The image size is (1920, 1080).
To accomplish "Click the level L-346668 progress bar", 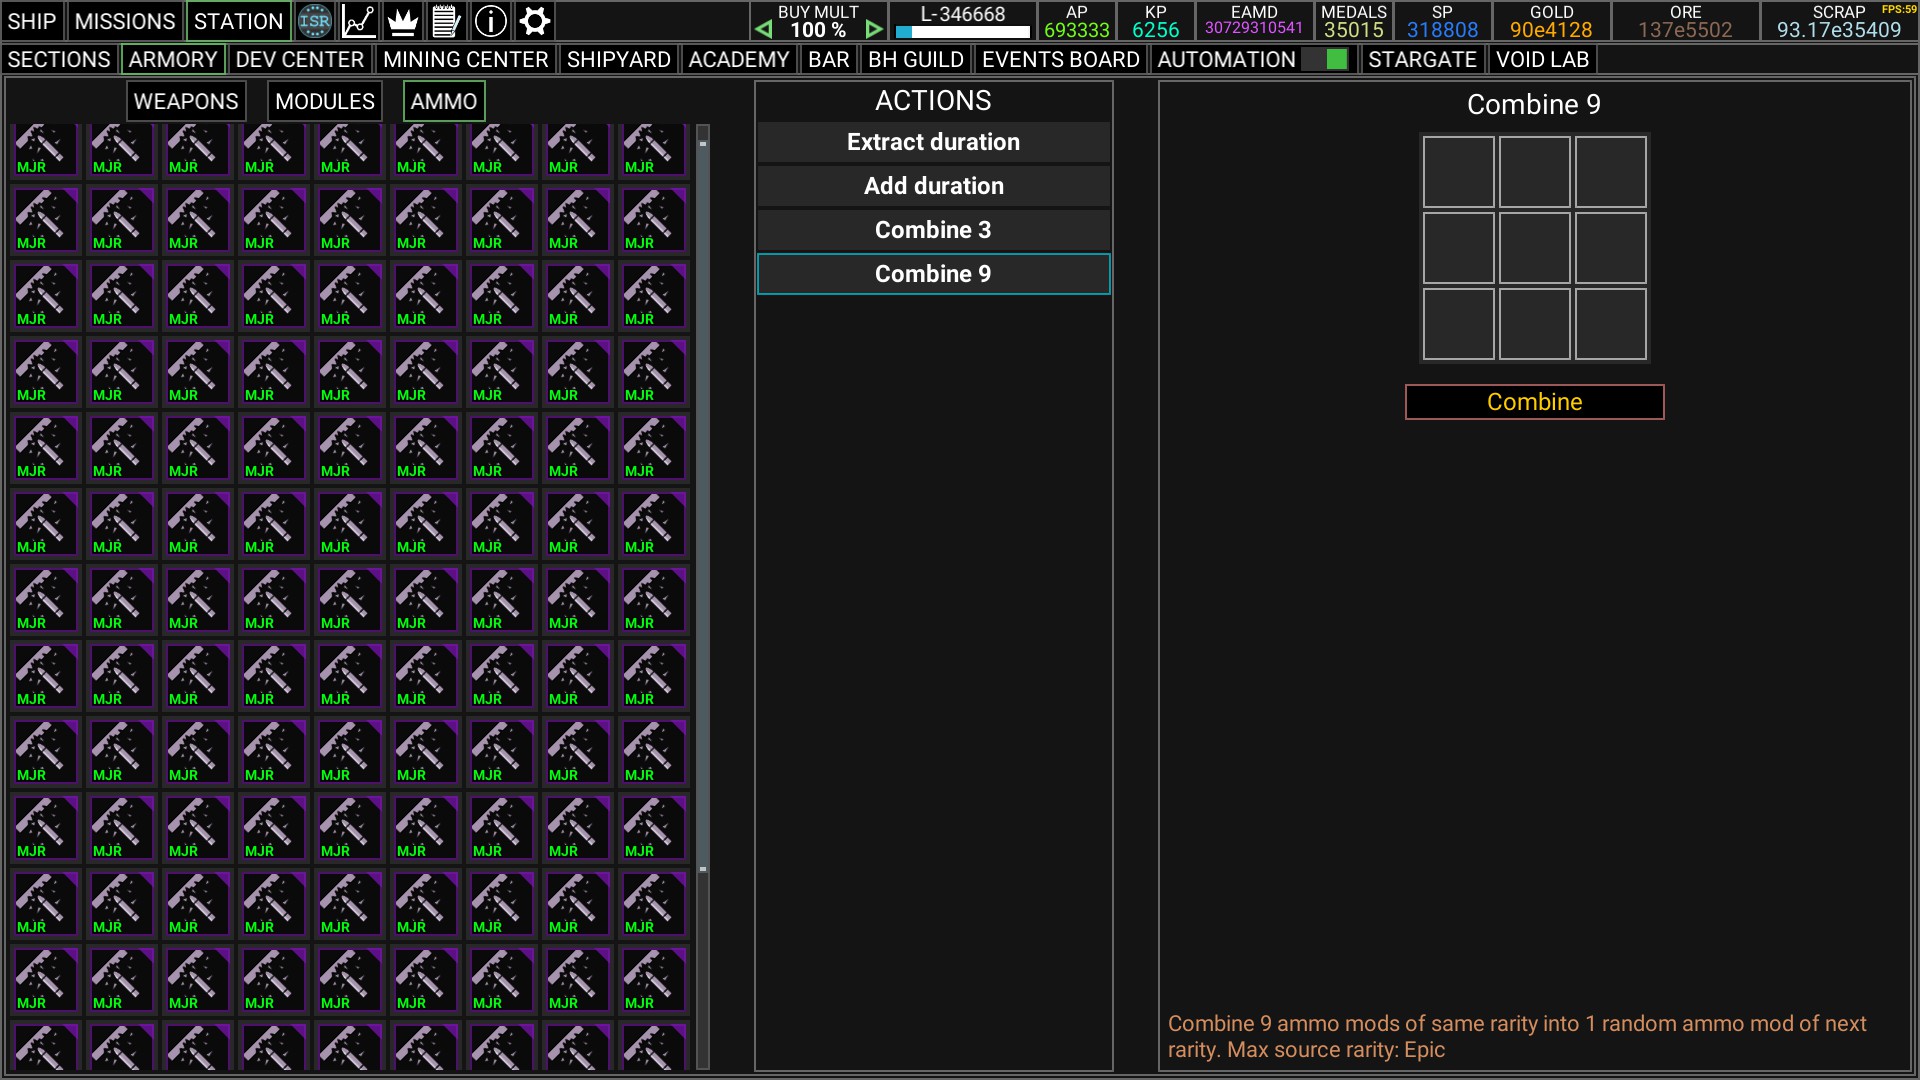I will 962,31.
